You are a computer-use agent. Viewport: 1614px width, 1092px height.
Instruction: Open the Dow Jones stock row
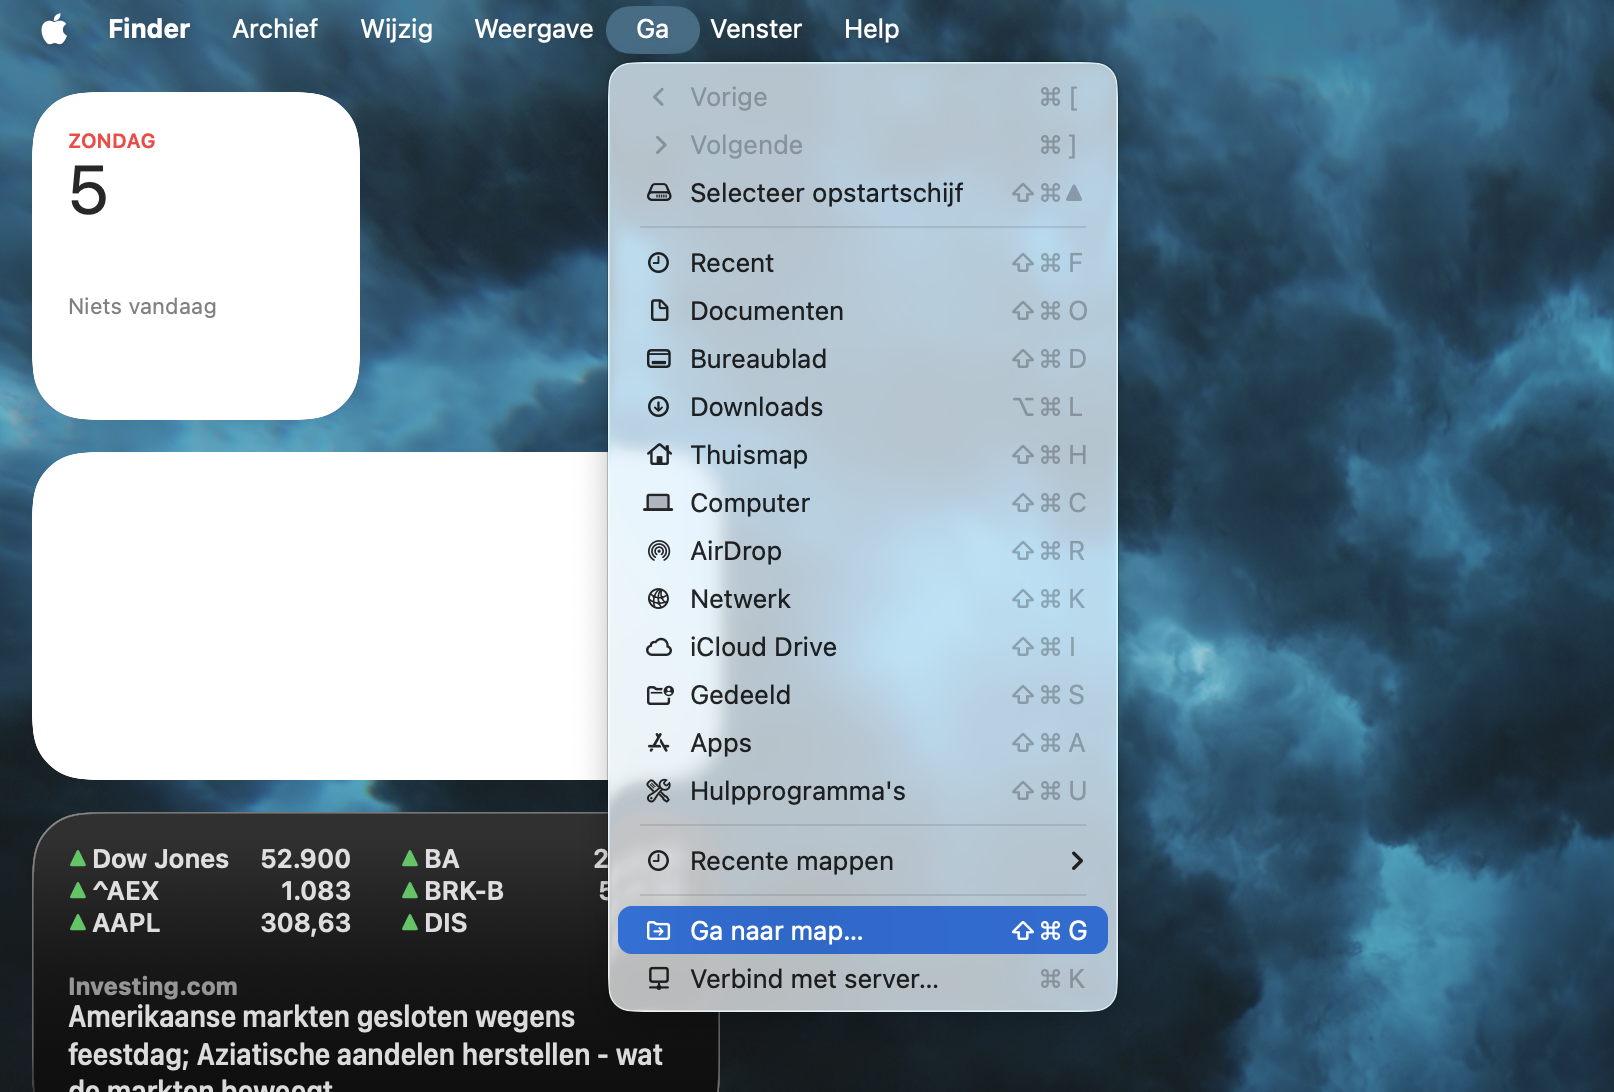[x=210, y=858]
